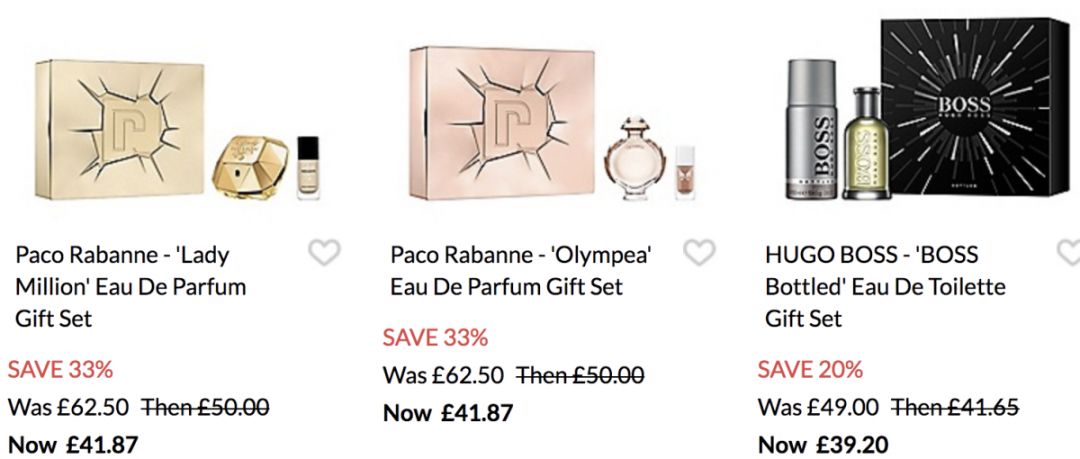Tap heart icon beside BOSS Bottled set
This screenshot has height=459, width=1080.
[1069, 254]
